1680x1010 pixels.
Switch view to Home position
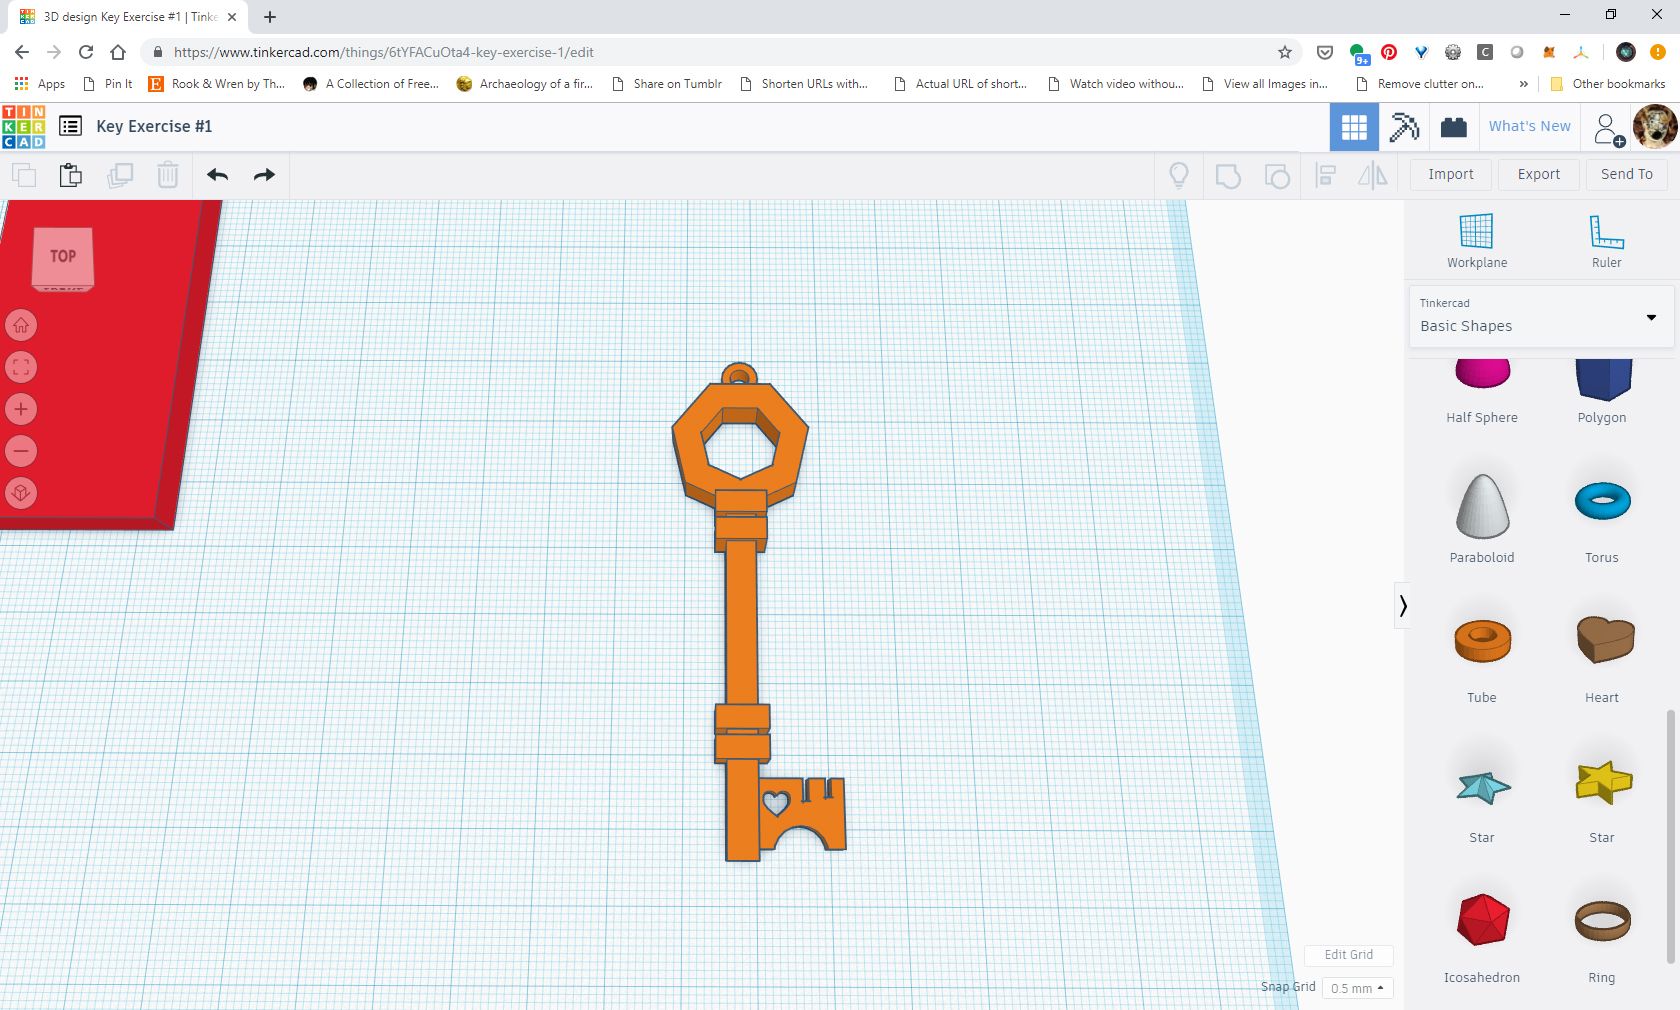[x=22, y=325]
